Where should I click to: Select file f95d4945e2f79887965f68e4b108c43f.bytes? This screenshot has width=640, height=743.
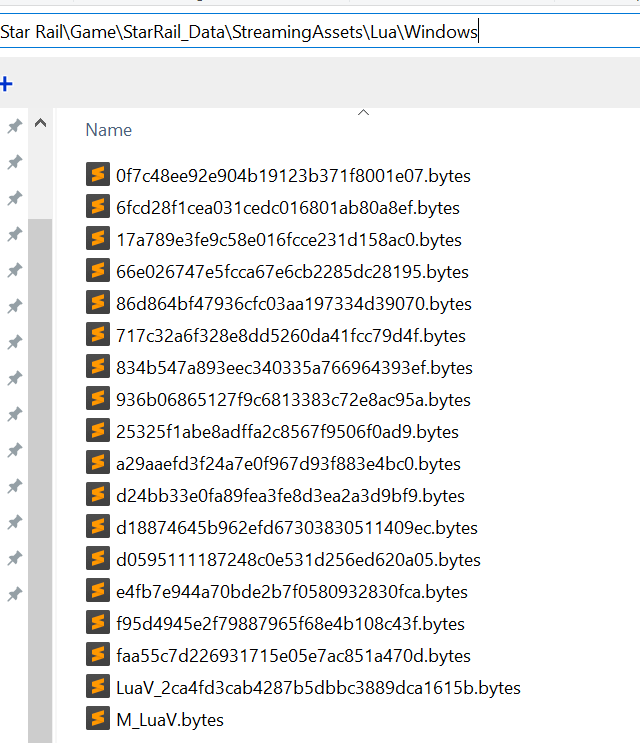tap(290, 624)
